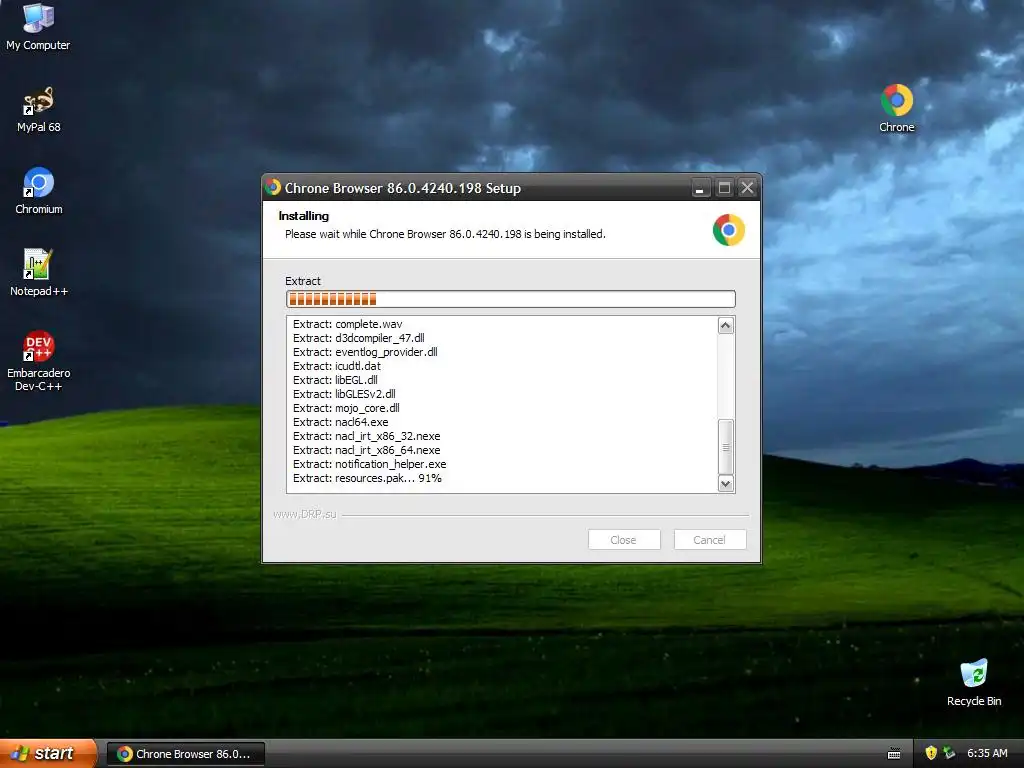Click the 'Extract: eventlog_provider.dll' line
The height and width of the screenshot is (768, 1024).
click(x=365, y=352)
